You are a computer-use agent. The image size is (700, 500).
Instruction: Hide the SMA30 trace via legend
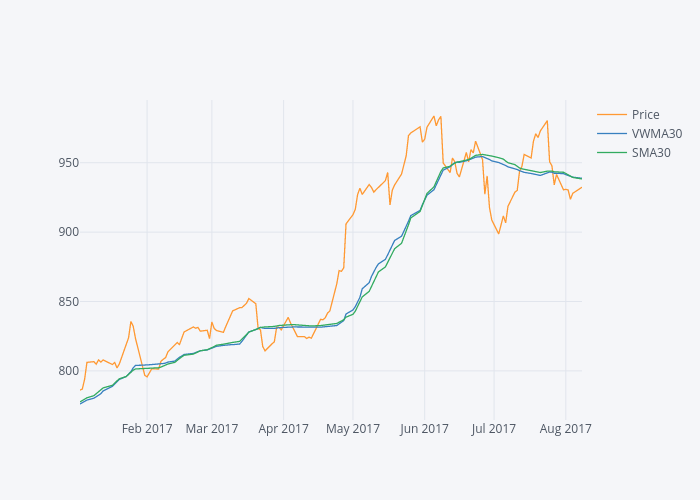[651, 153]
